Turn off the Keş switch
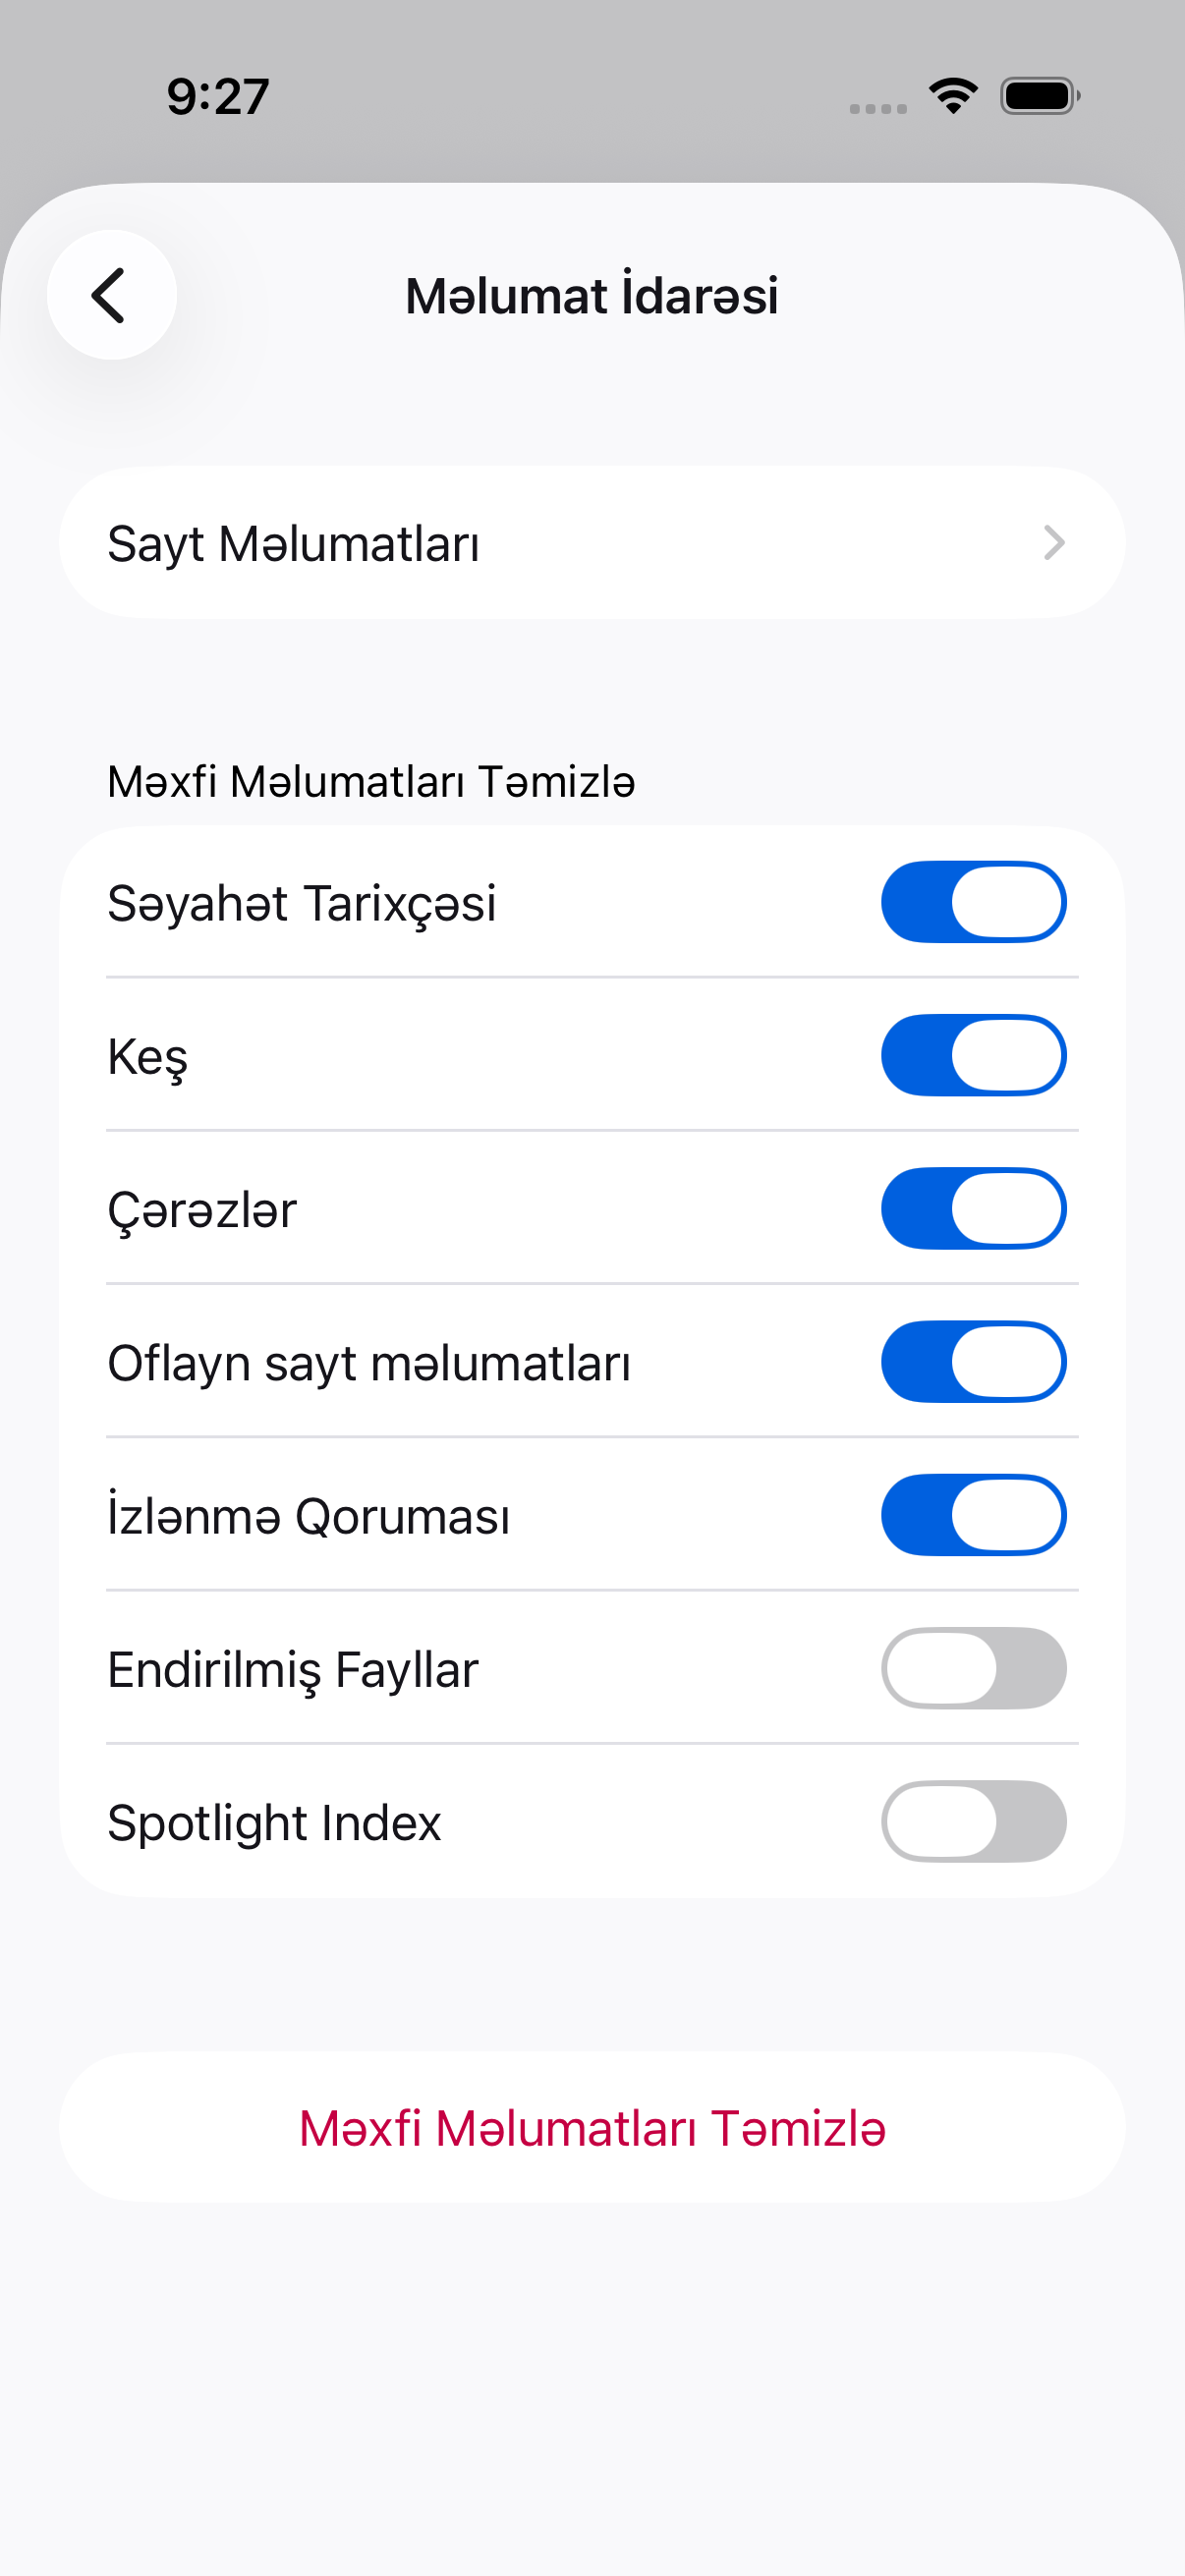1185x2576 pixels. click(x=973, y=1055)
